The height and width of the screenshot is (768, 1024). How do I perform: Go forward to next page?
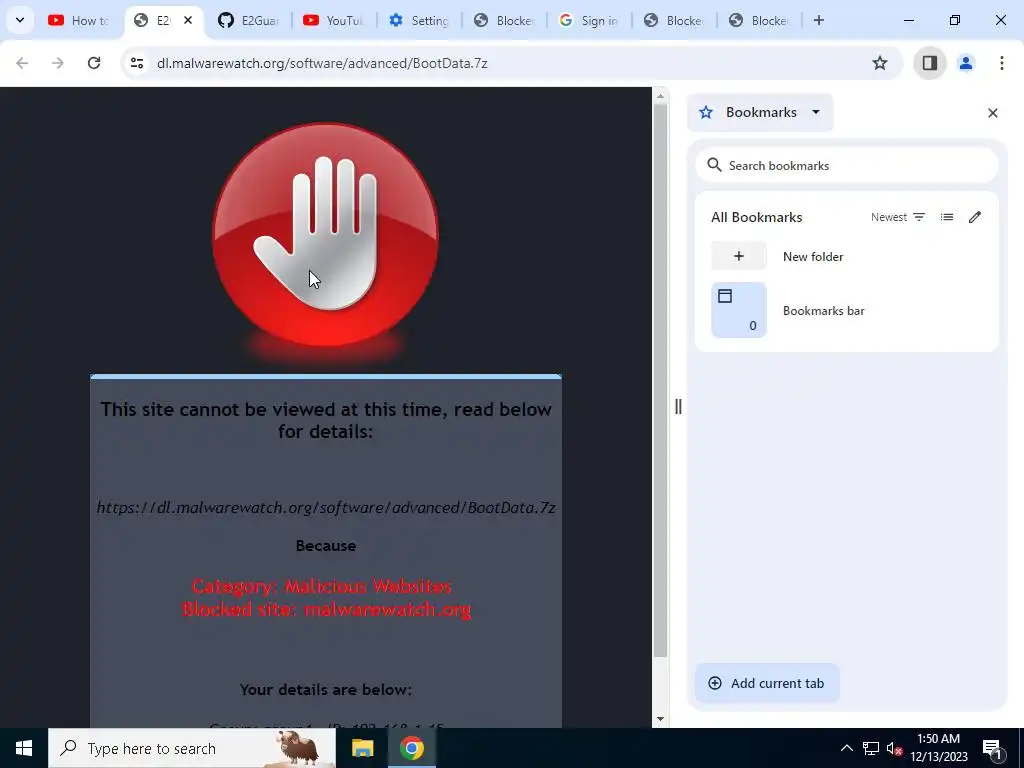coord(58,63)
